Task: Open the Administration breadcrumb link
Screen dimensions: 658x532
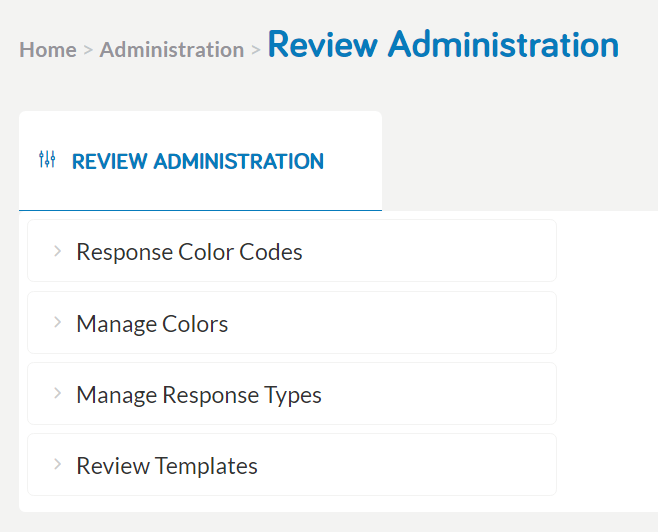Action: click(172, 50)
